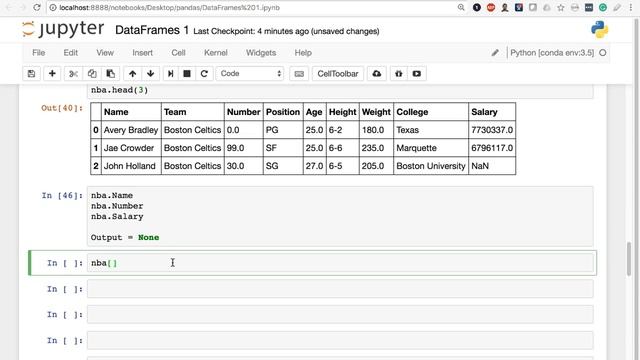Open the cell type Code dropdown
Screen dimensions: 640x360
click(x=250, y=74)
